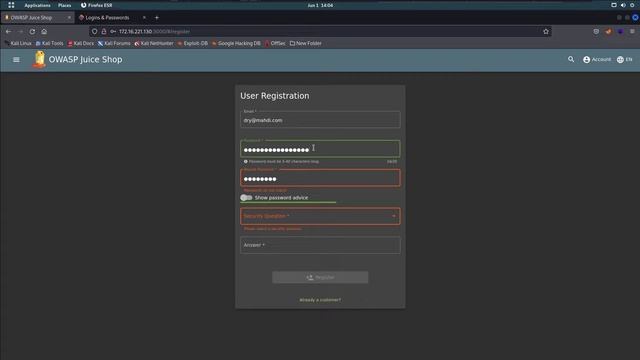The height and width of the screenshot is (360, 640).
Task: Open a new tab with the plus icon
Action: click(157, 18)
